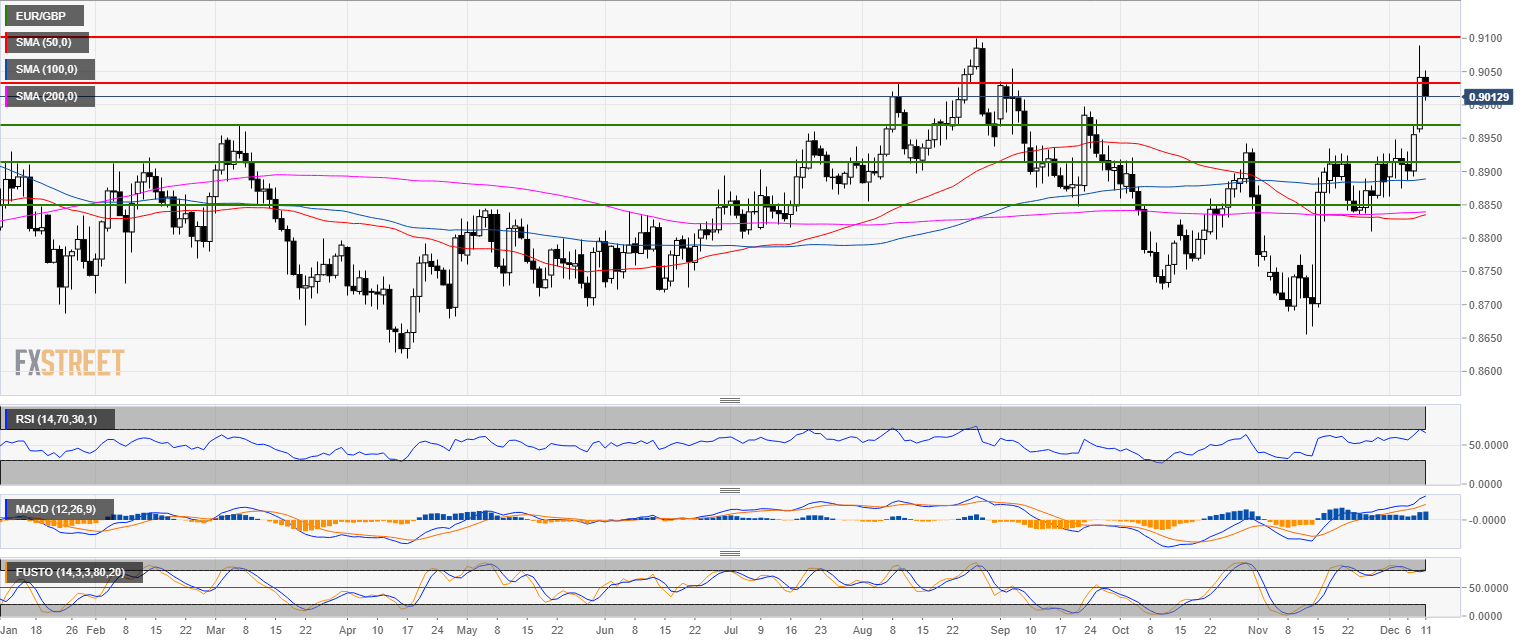The height and width of the screenshot is (643, 1531).
Task: Click the current price tag 0.90129
Action: tap(1495, 97)
